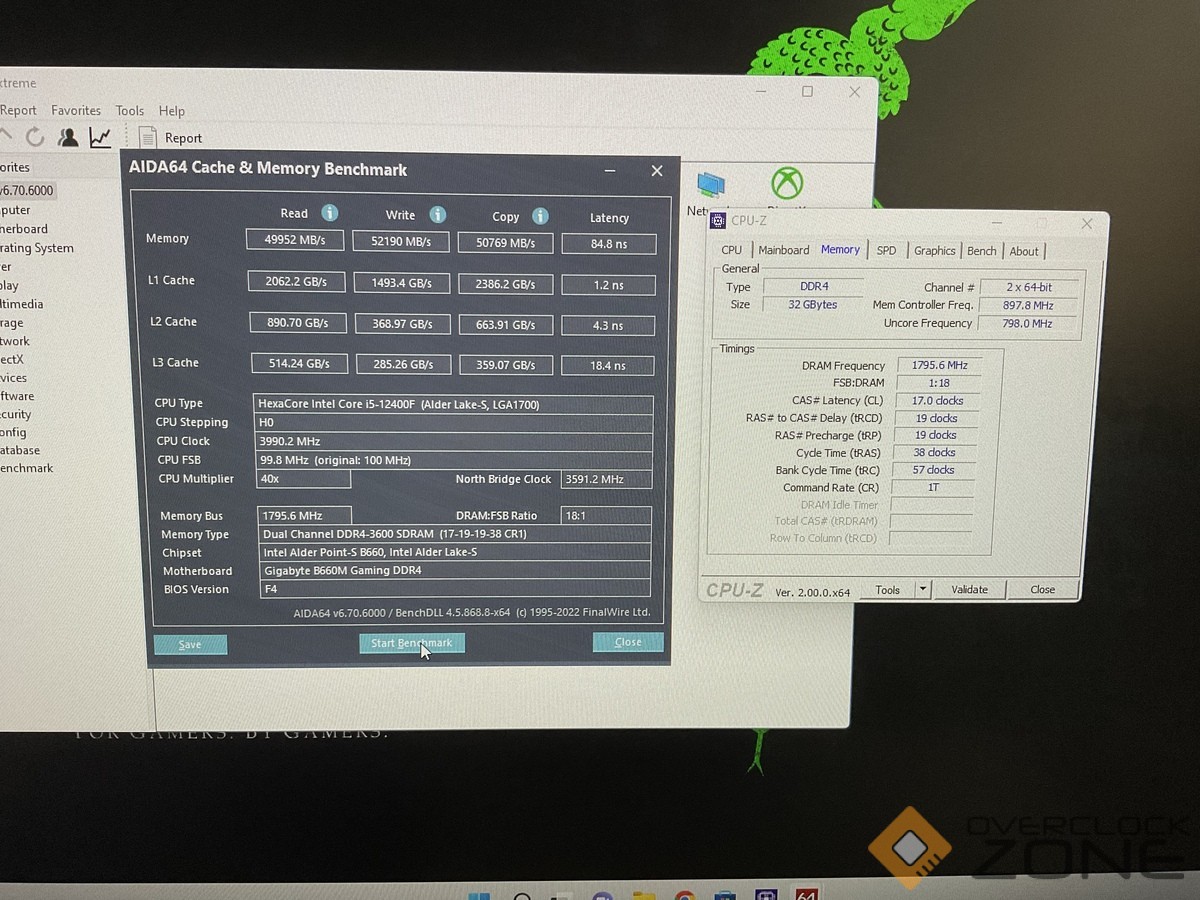Open the Network icon in AIDA64 pane

[711, 187]
